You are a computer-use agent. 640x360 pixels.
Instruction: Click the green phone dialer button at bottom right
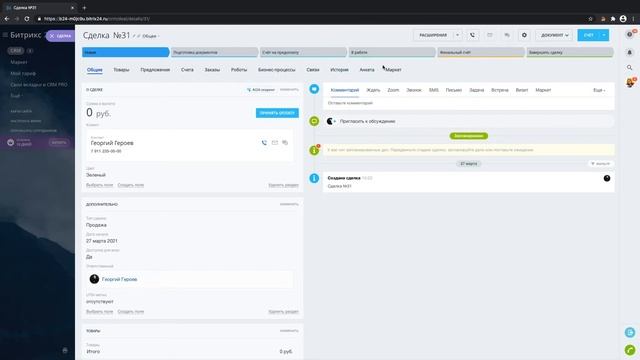[x=630, y=350]
